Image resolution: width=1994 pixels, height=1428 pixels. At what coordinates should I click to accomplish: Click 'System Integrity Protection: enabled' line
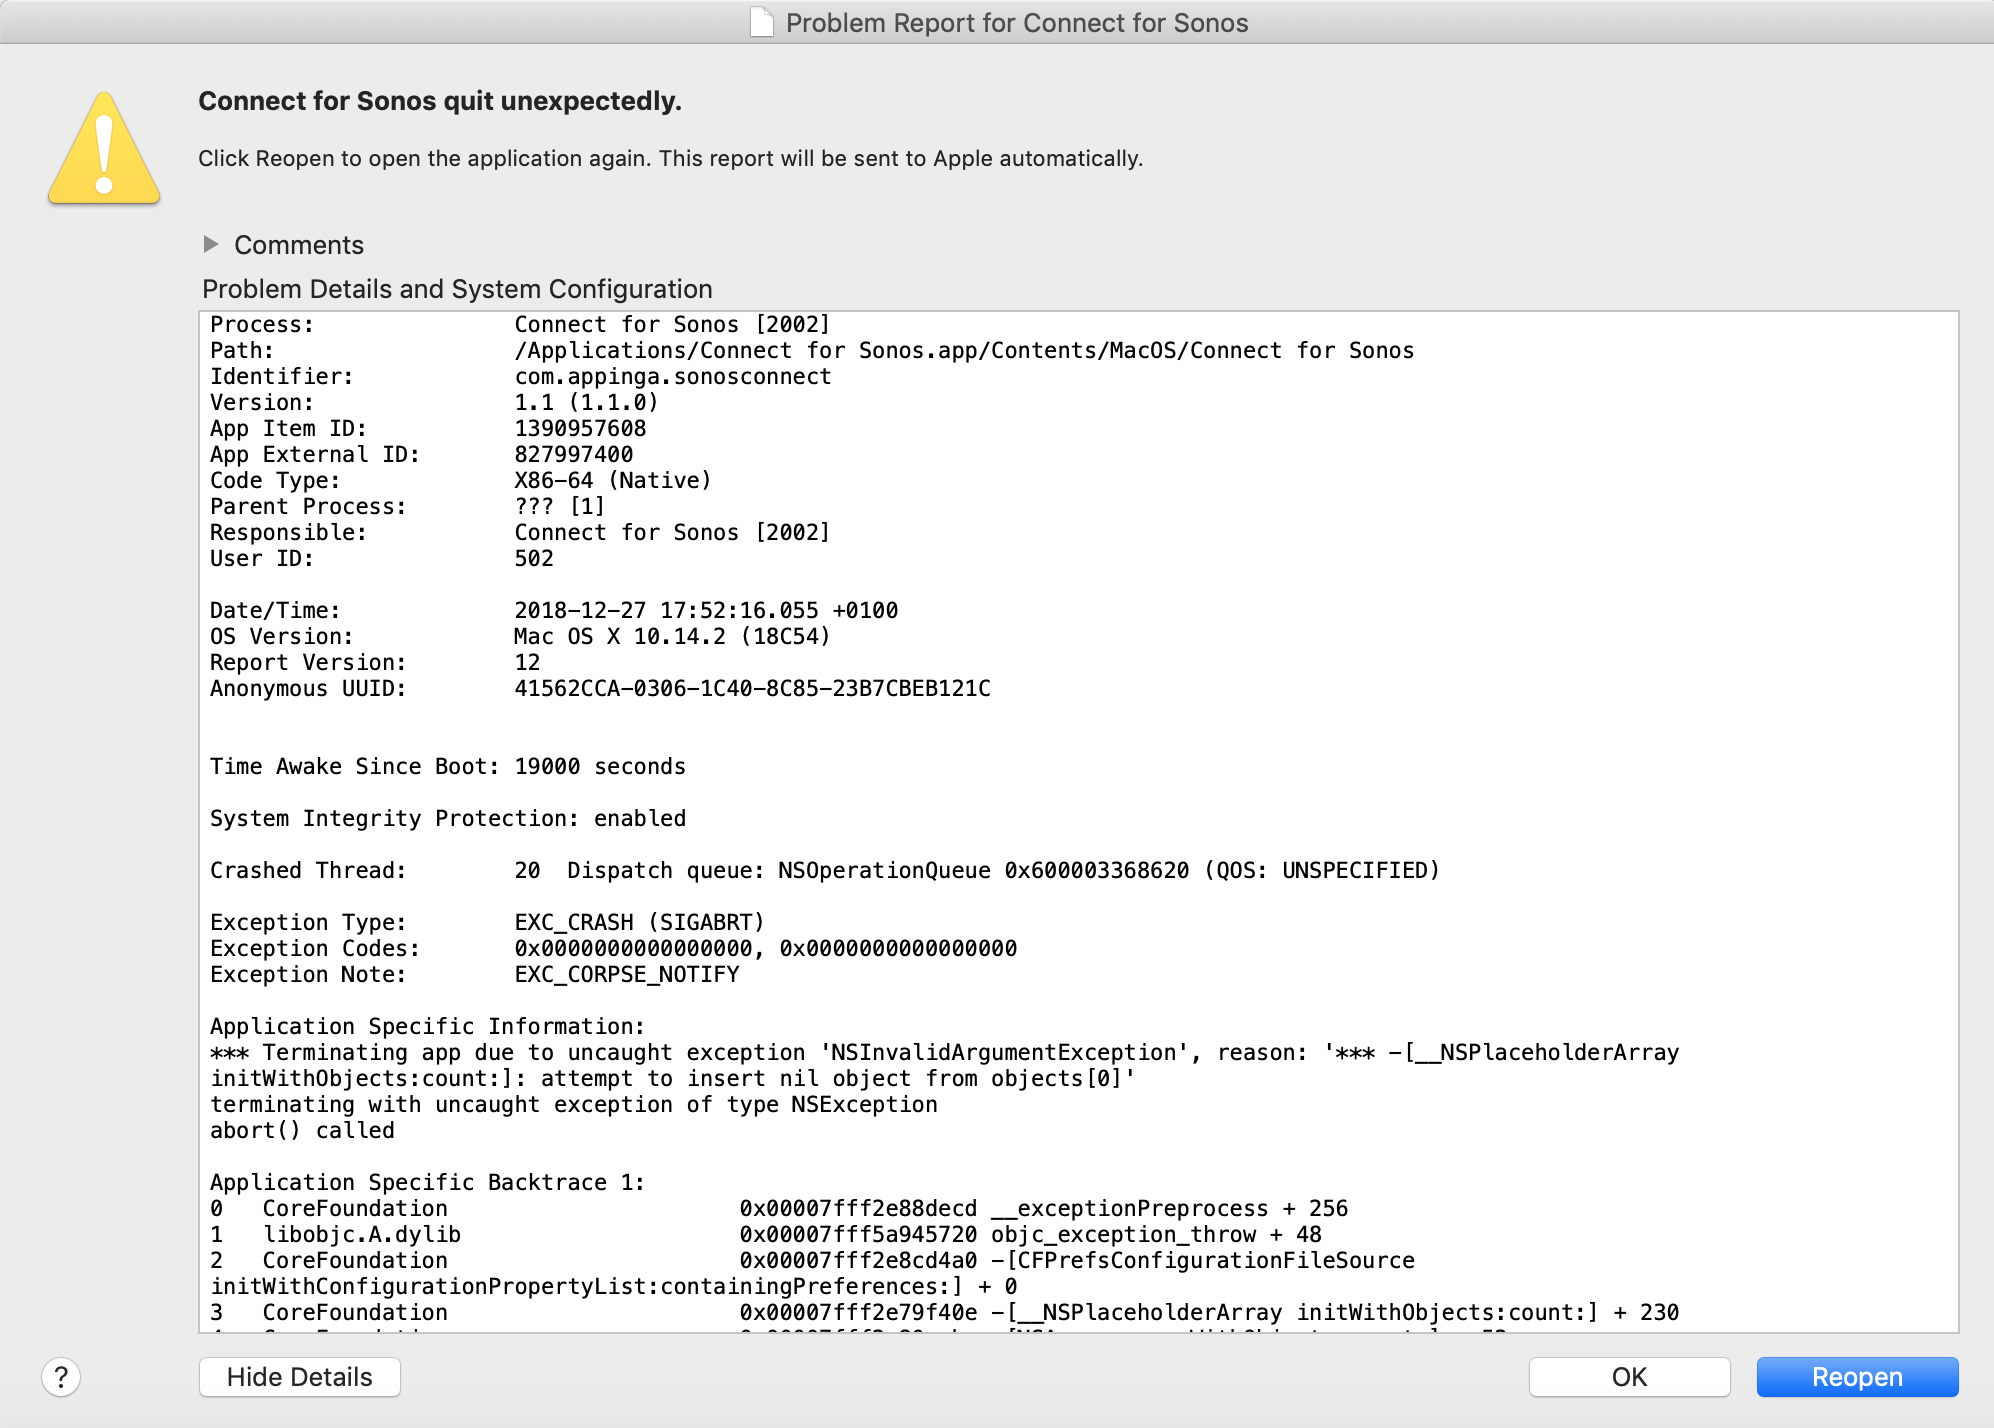[448, 818]
